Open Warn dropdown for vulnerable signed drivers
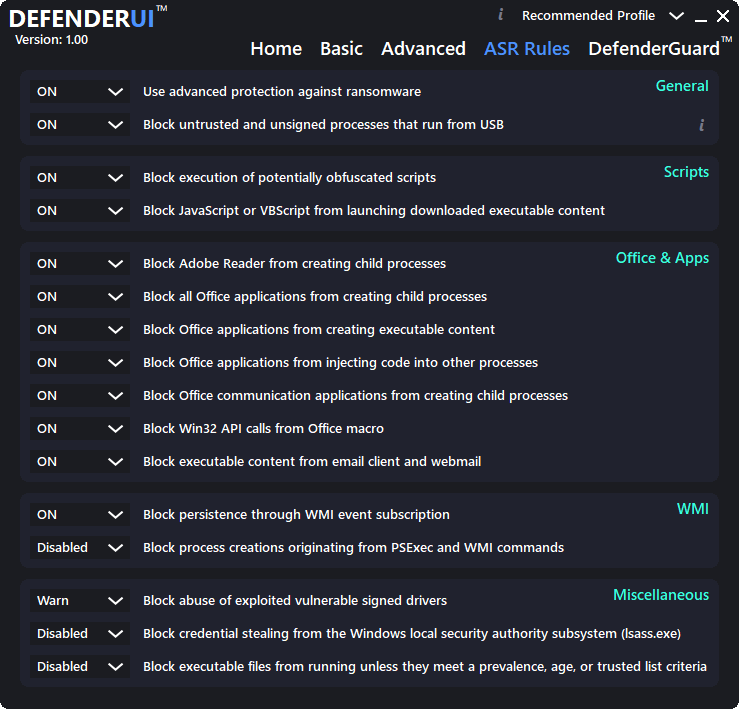The width and height of the screenshot is (739, 709). pos(80,601)
